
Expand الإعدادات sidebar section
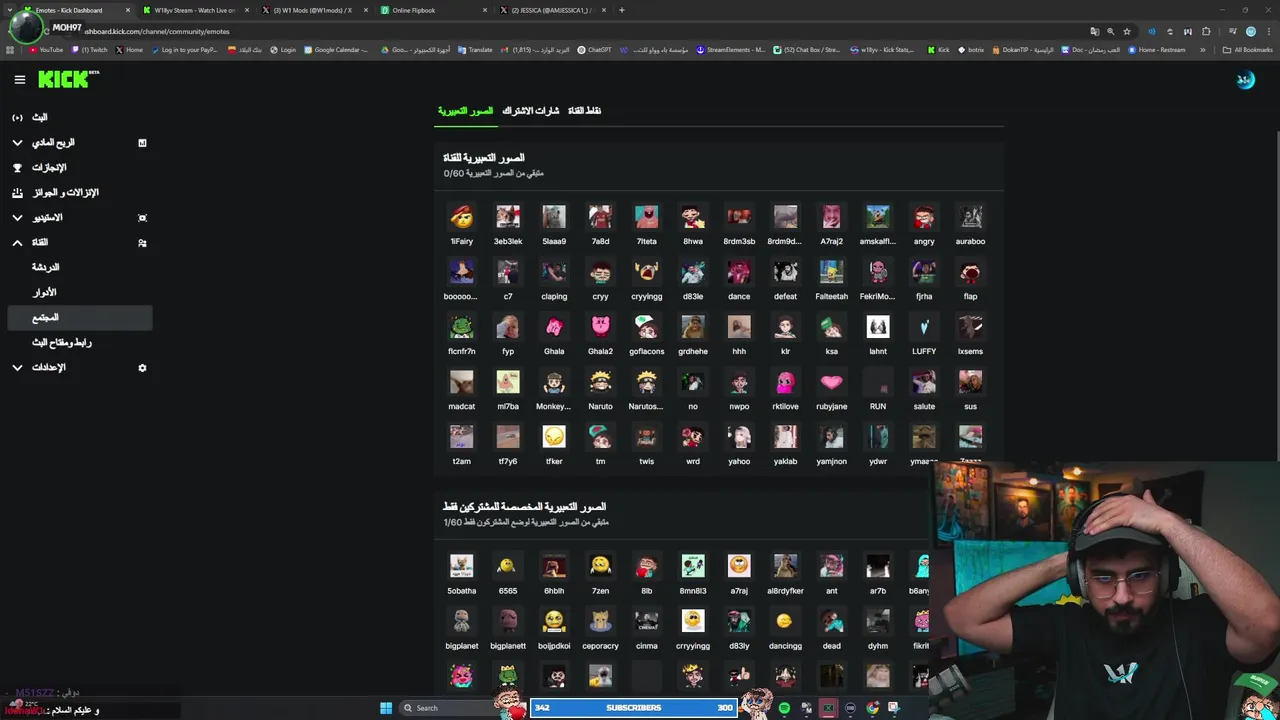pos(80,367)
